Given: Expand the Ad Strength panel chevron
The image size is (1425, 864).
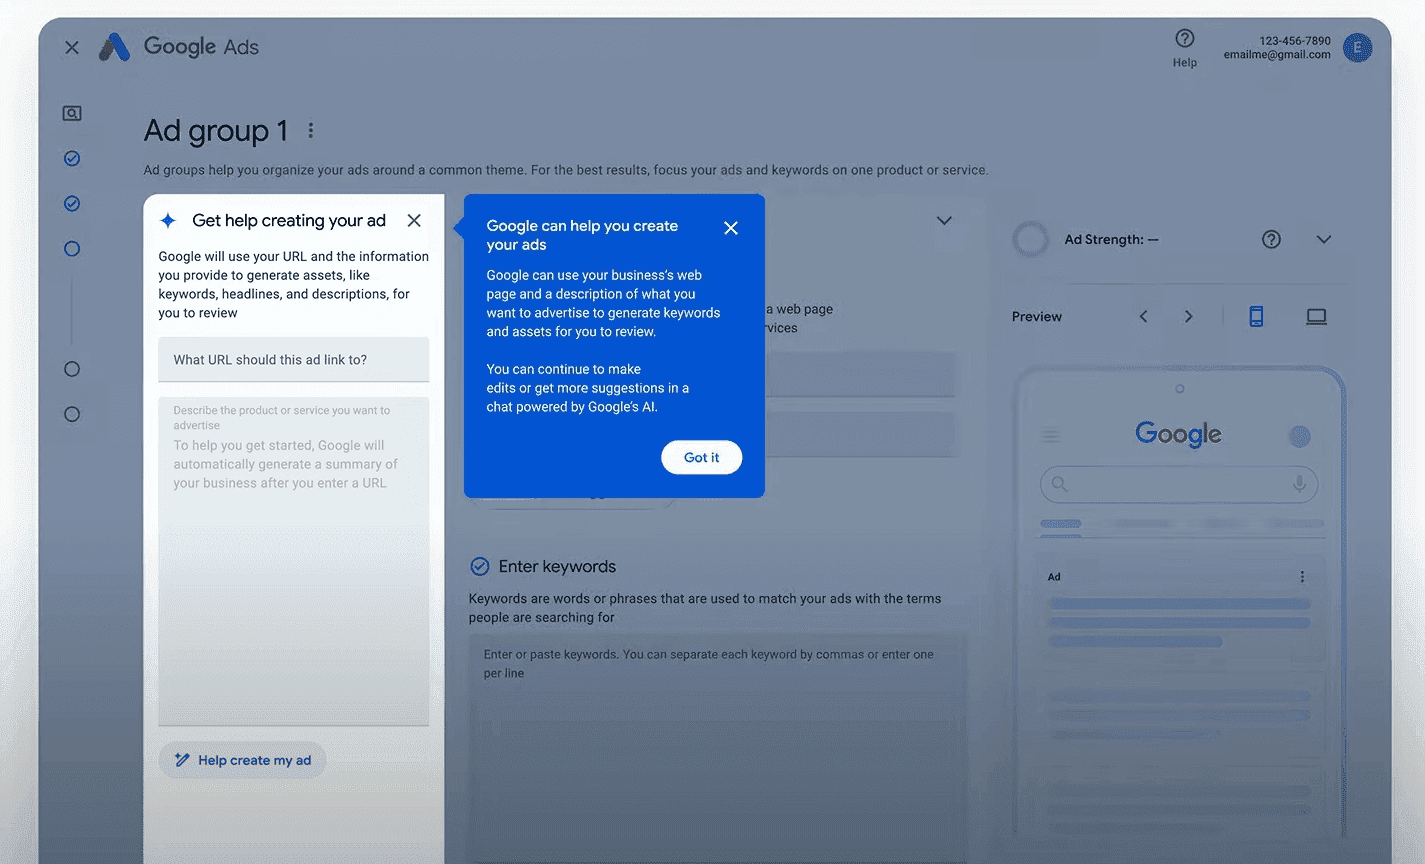Looking at the screenshot, I should point(1324,239).
